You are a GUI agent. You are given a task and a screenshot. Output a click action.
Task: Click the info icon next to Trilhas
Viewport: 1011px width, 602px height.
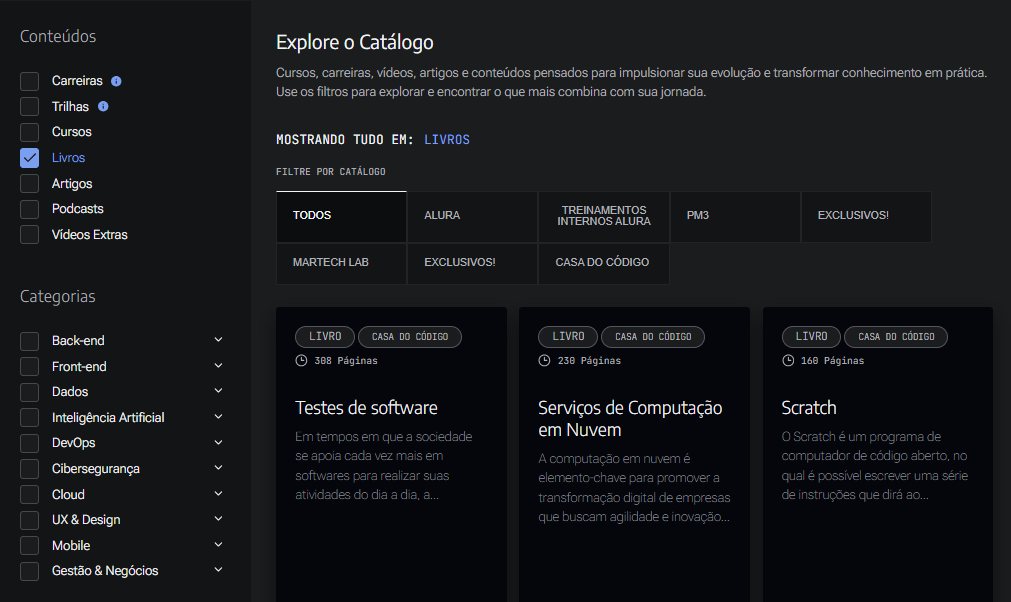coord(103,106)
